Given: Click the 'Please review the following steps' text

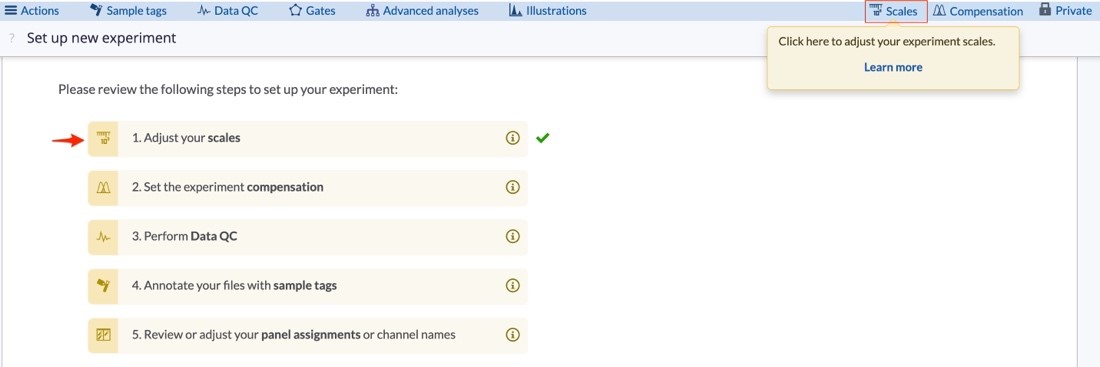Looking at the screenshot, I should (228, 90).
